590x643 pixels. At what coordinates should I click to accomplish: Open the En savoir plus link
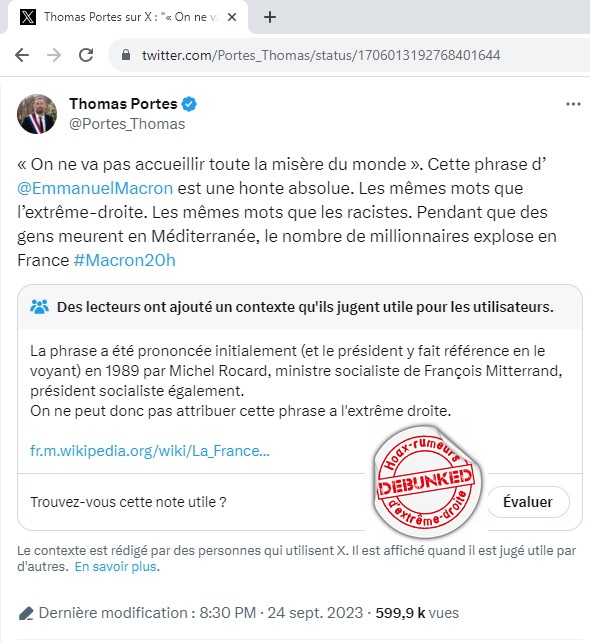click(116, 566)
